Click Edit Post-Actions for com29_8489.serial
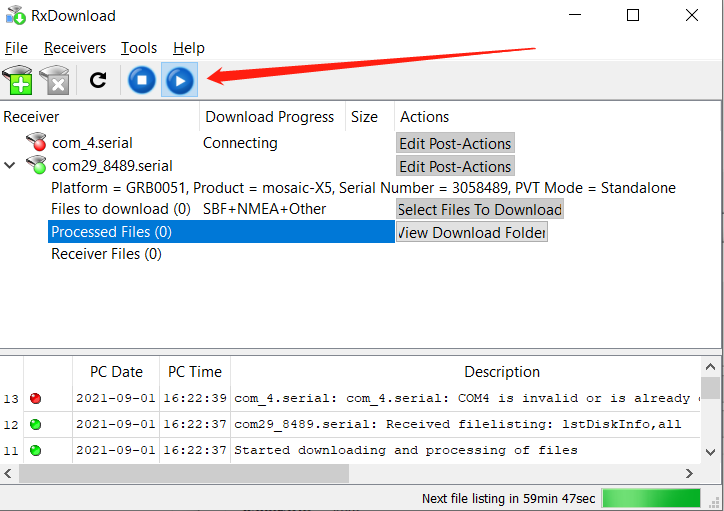 (x=455, y=166)
